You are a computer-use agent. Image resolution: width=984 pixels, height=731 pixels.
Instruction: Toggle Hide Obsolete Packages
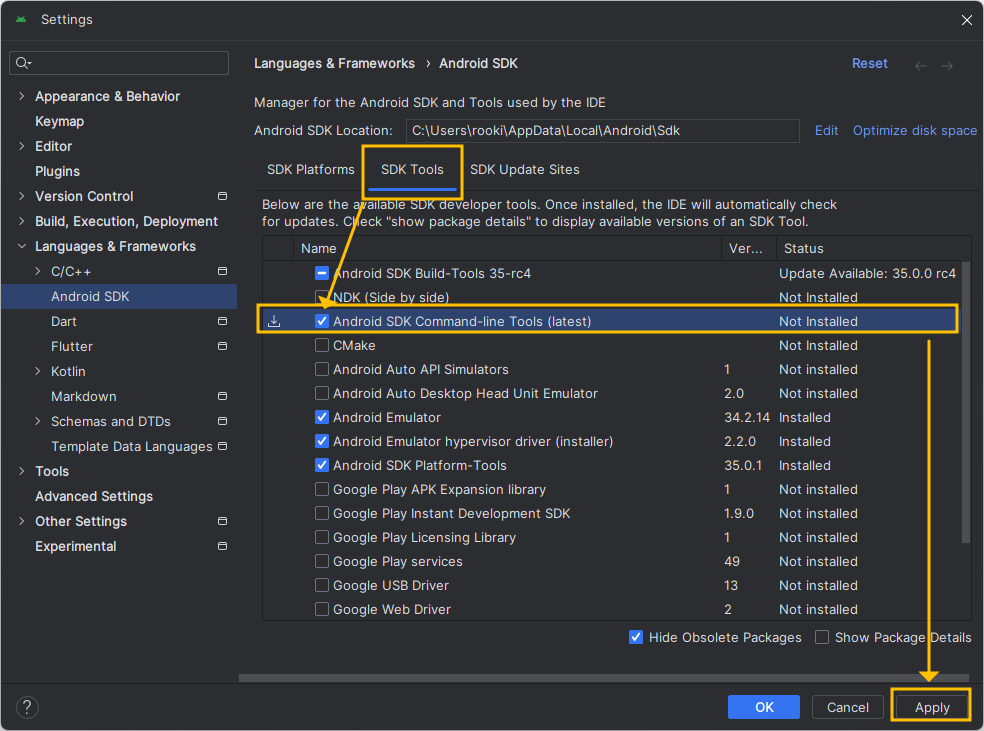click(636, 637)
